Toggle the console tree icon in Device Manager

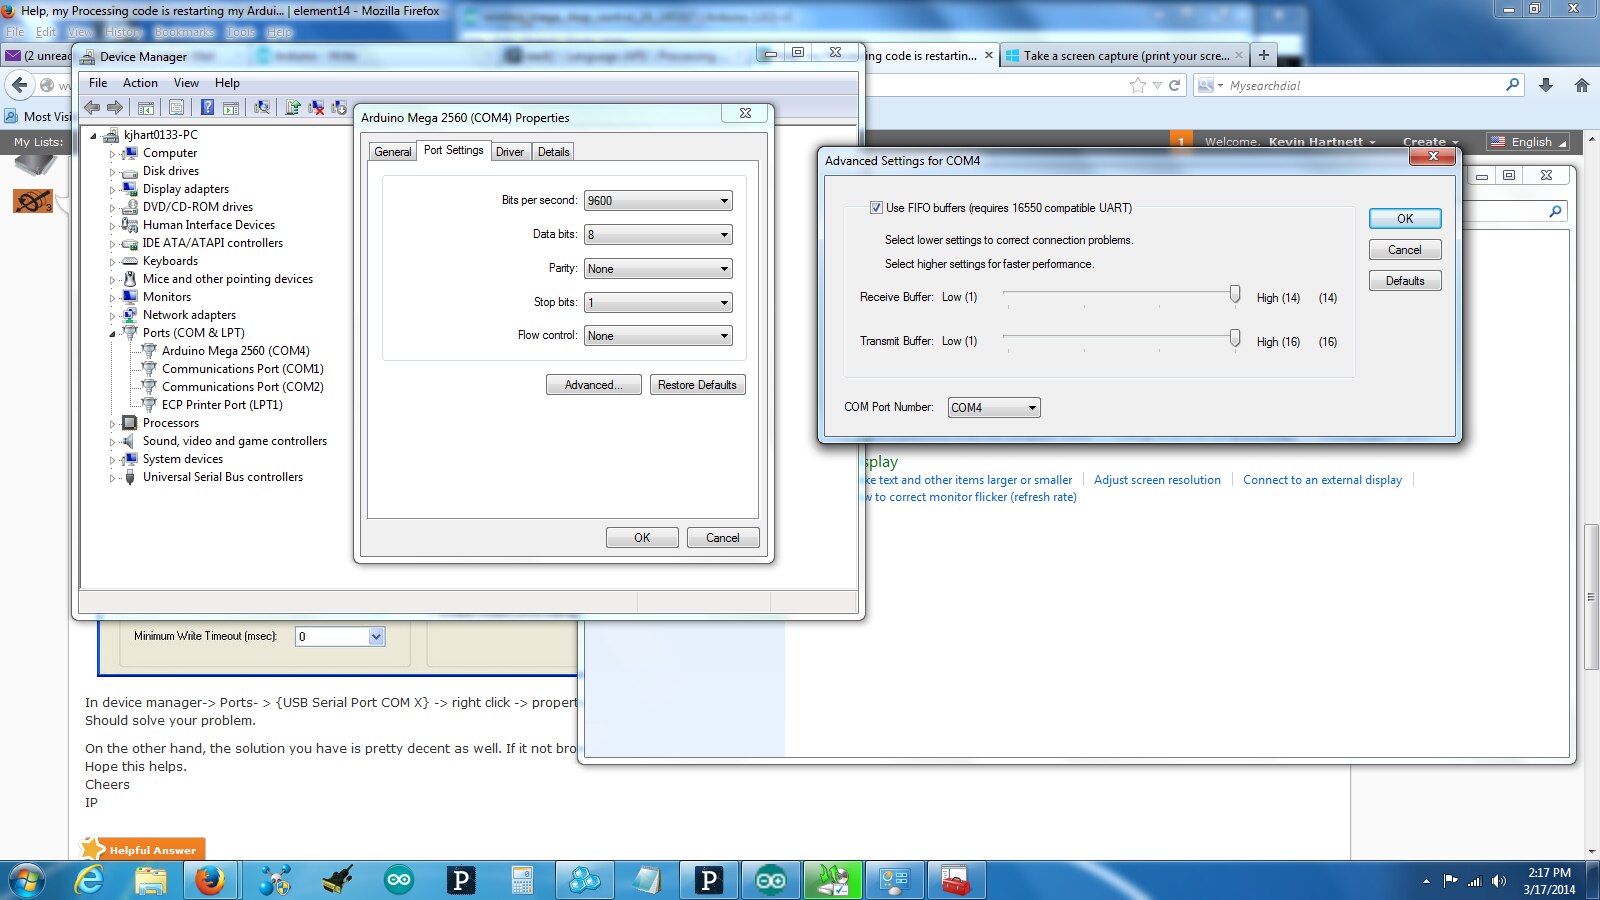(146, 108)
